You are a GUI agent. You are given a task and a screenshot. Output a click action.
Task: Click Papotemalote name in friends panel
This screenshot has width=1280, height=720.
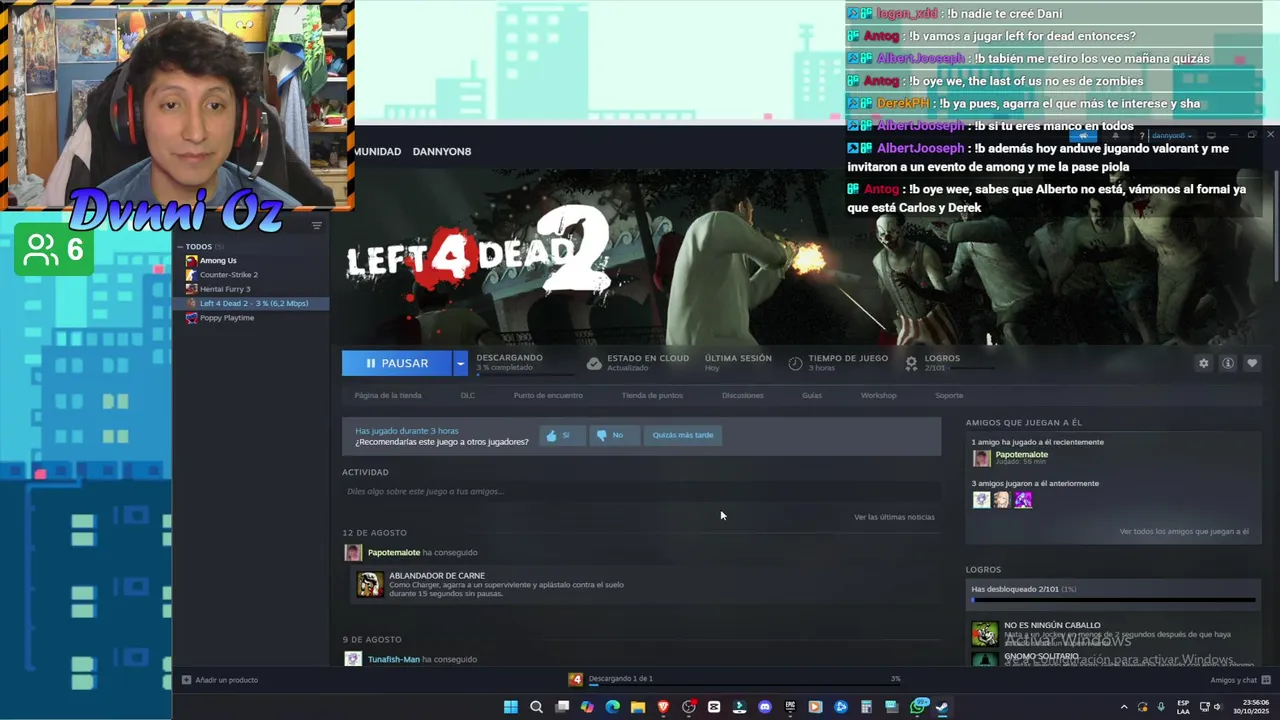(1022, 454)
